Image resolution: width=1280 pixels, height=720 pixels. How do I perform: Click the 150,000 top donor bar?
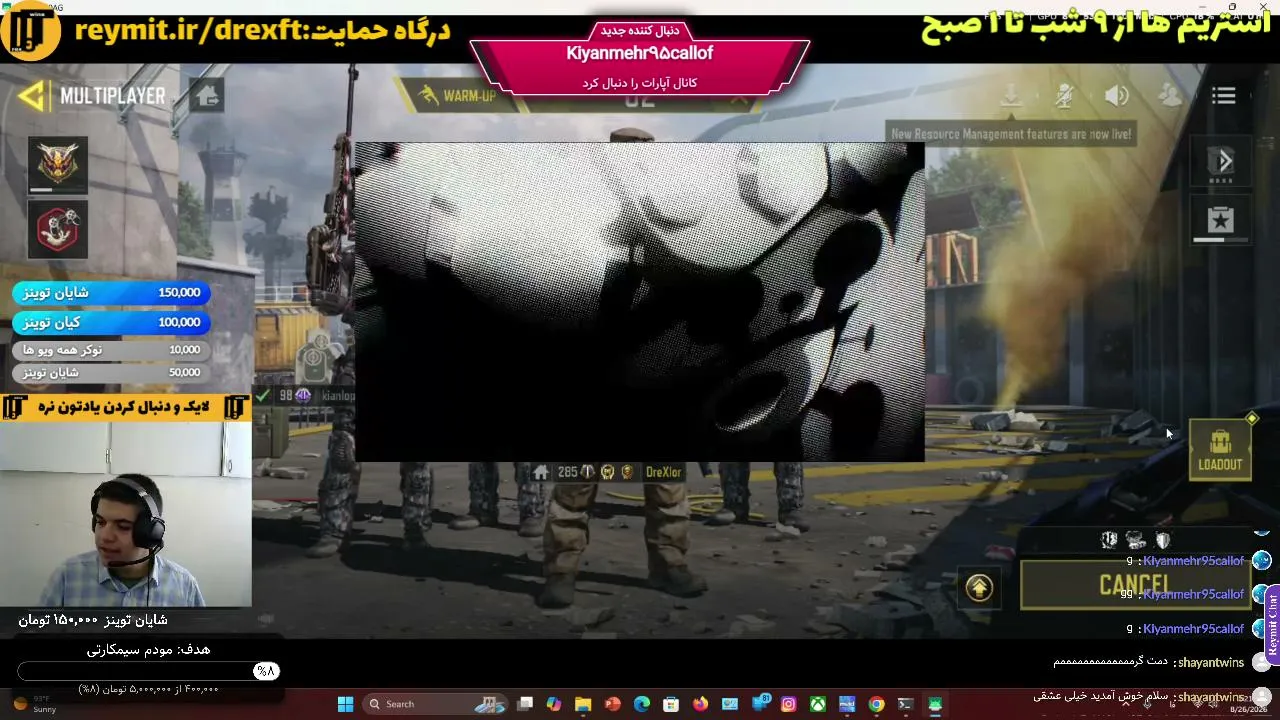[x=111, y=293]
